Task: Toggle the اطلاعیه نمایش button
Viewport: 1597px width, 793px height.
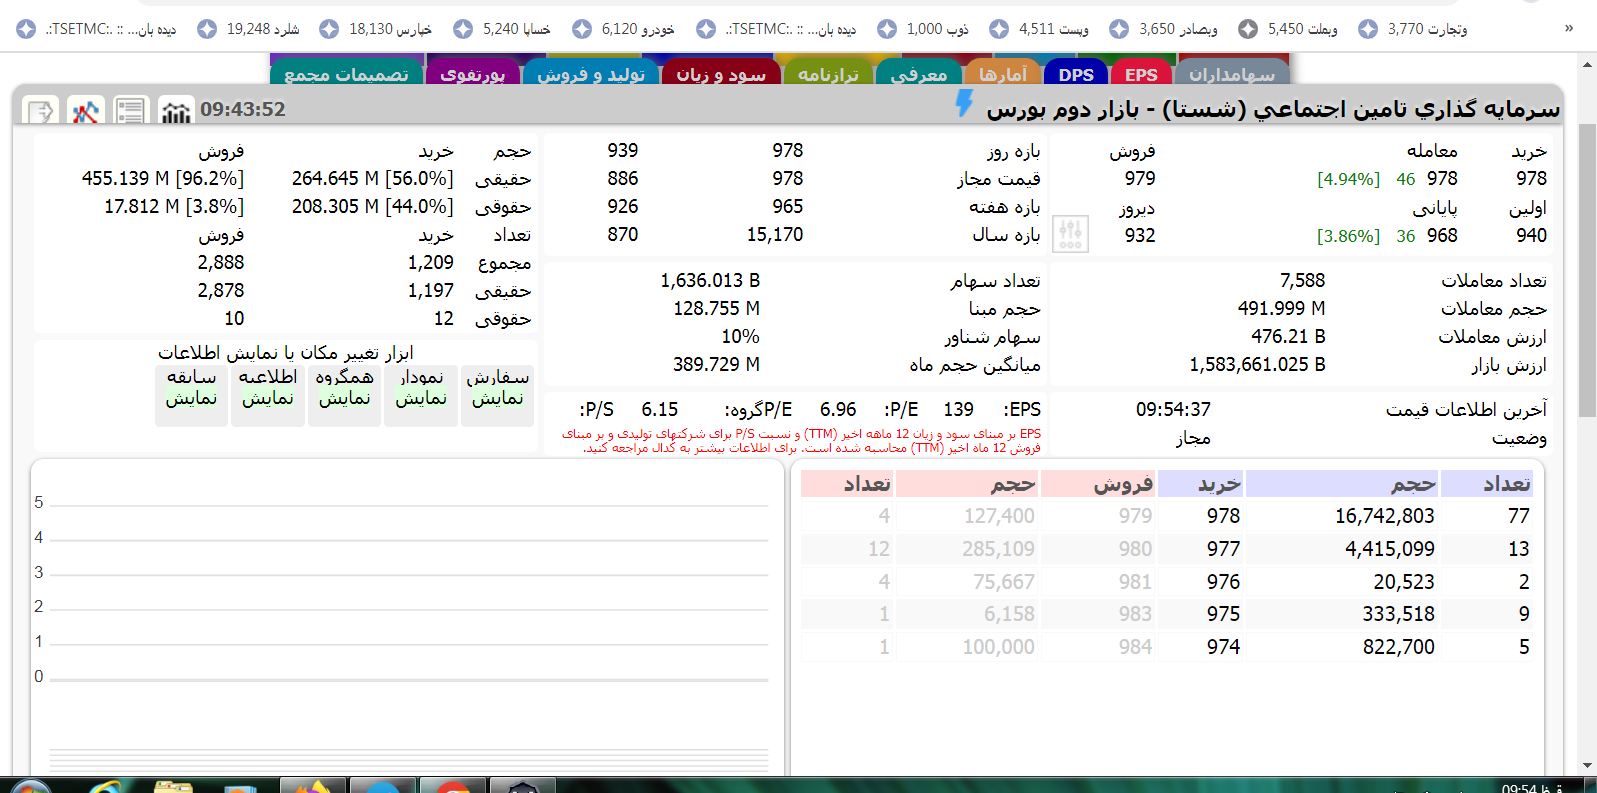Action: pyautogui.click(x=267, y=396)
